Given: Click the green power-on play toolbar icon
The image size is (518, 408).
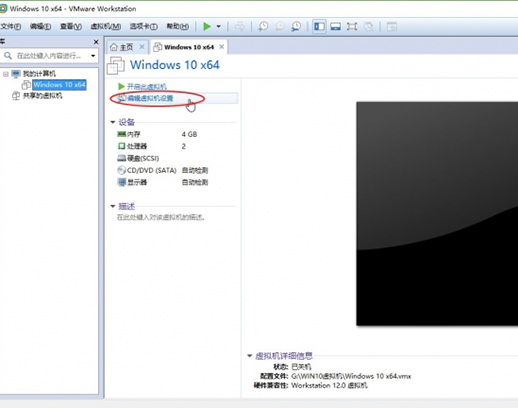Looking at the screenshot, I should tap(207, 26).
